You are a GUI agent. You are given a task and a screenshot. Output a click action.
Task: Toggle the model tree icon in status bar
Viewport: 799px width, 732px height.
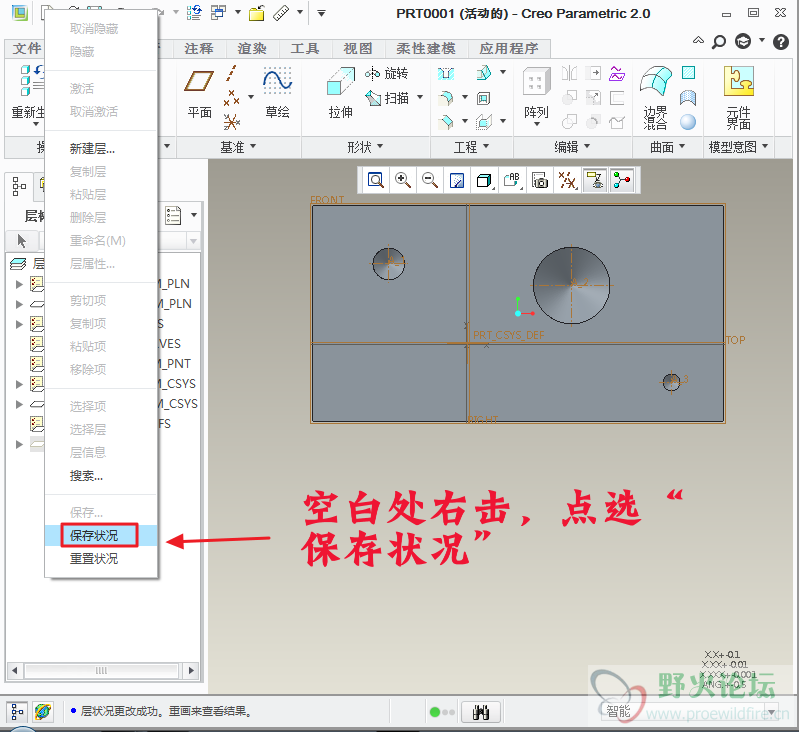click(17, 712)
